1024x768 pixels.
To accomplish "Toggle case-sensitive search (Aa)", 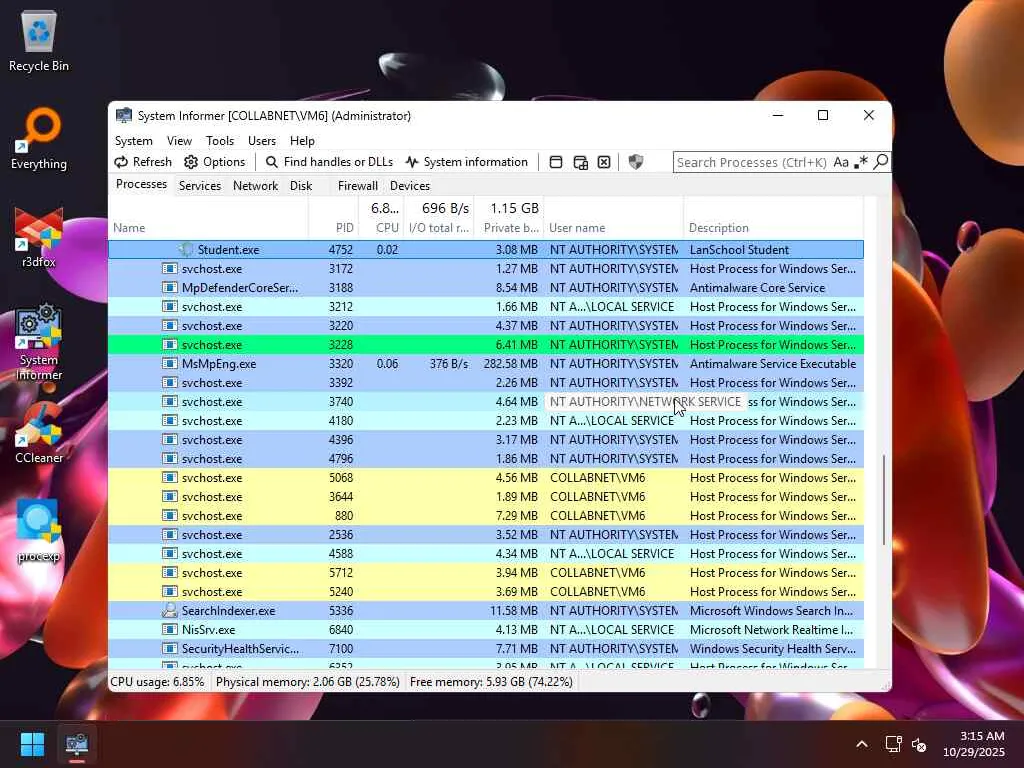I will pos(841,162).
